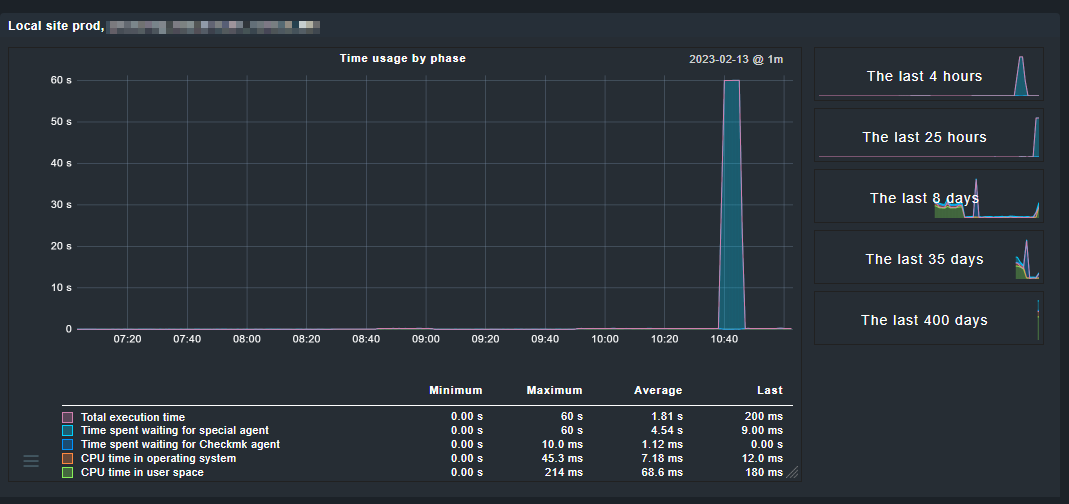
Task: Click the 'Total execution time' legend label
Action: (x=133, y=417)
